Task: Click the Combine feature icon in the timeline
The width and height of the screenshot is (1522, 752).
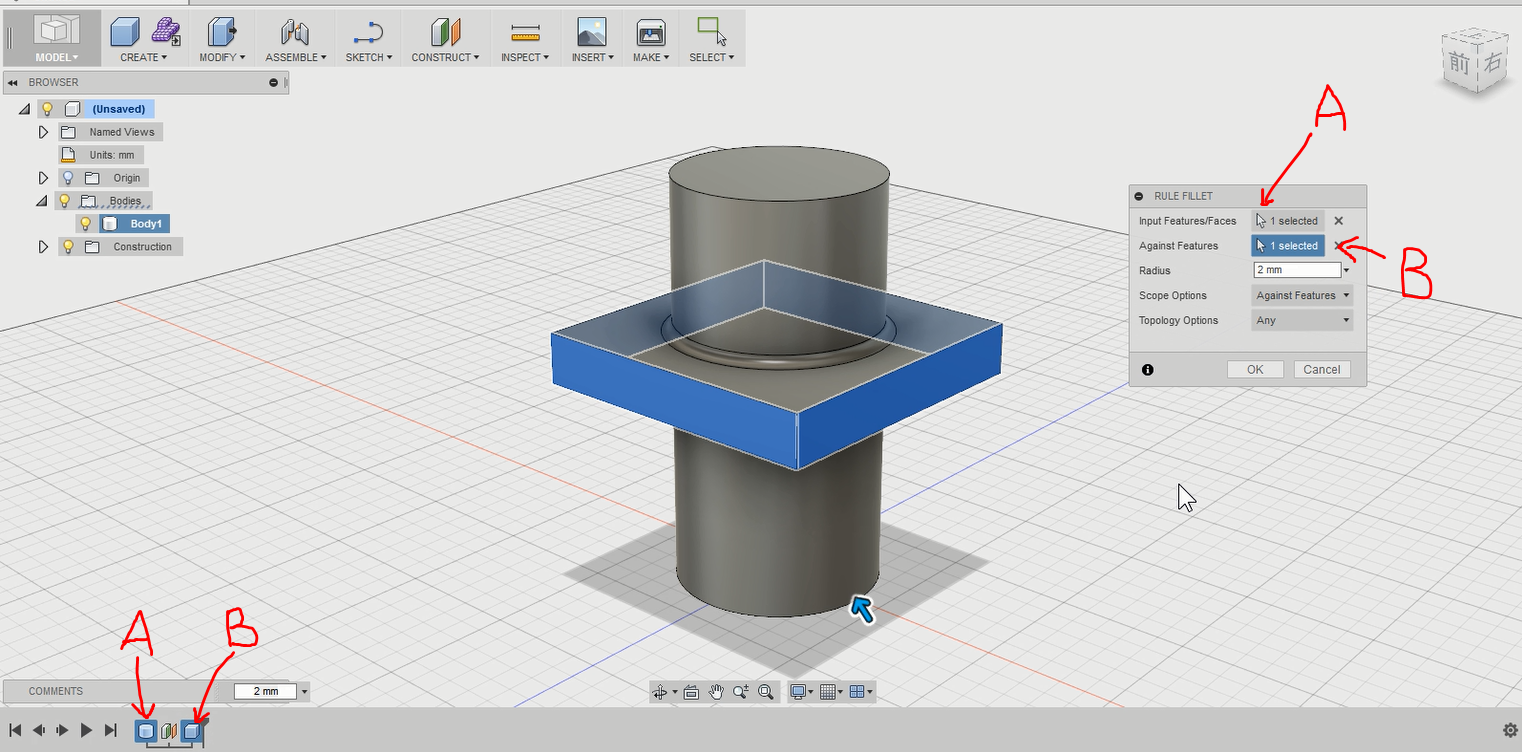Action: (x=168, y=730)
